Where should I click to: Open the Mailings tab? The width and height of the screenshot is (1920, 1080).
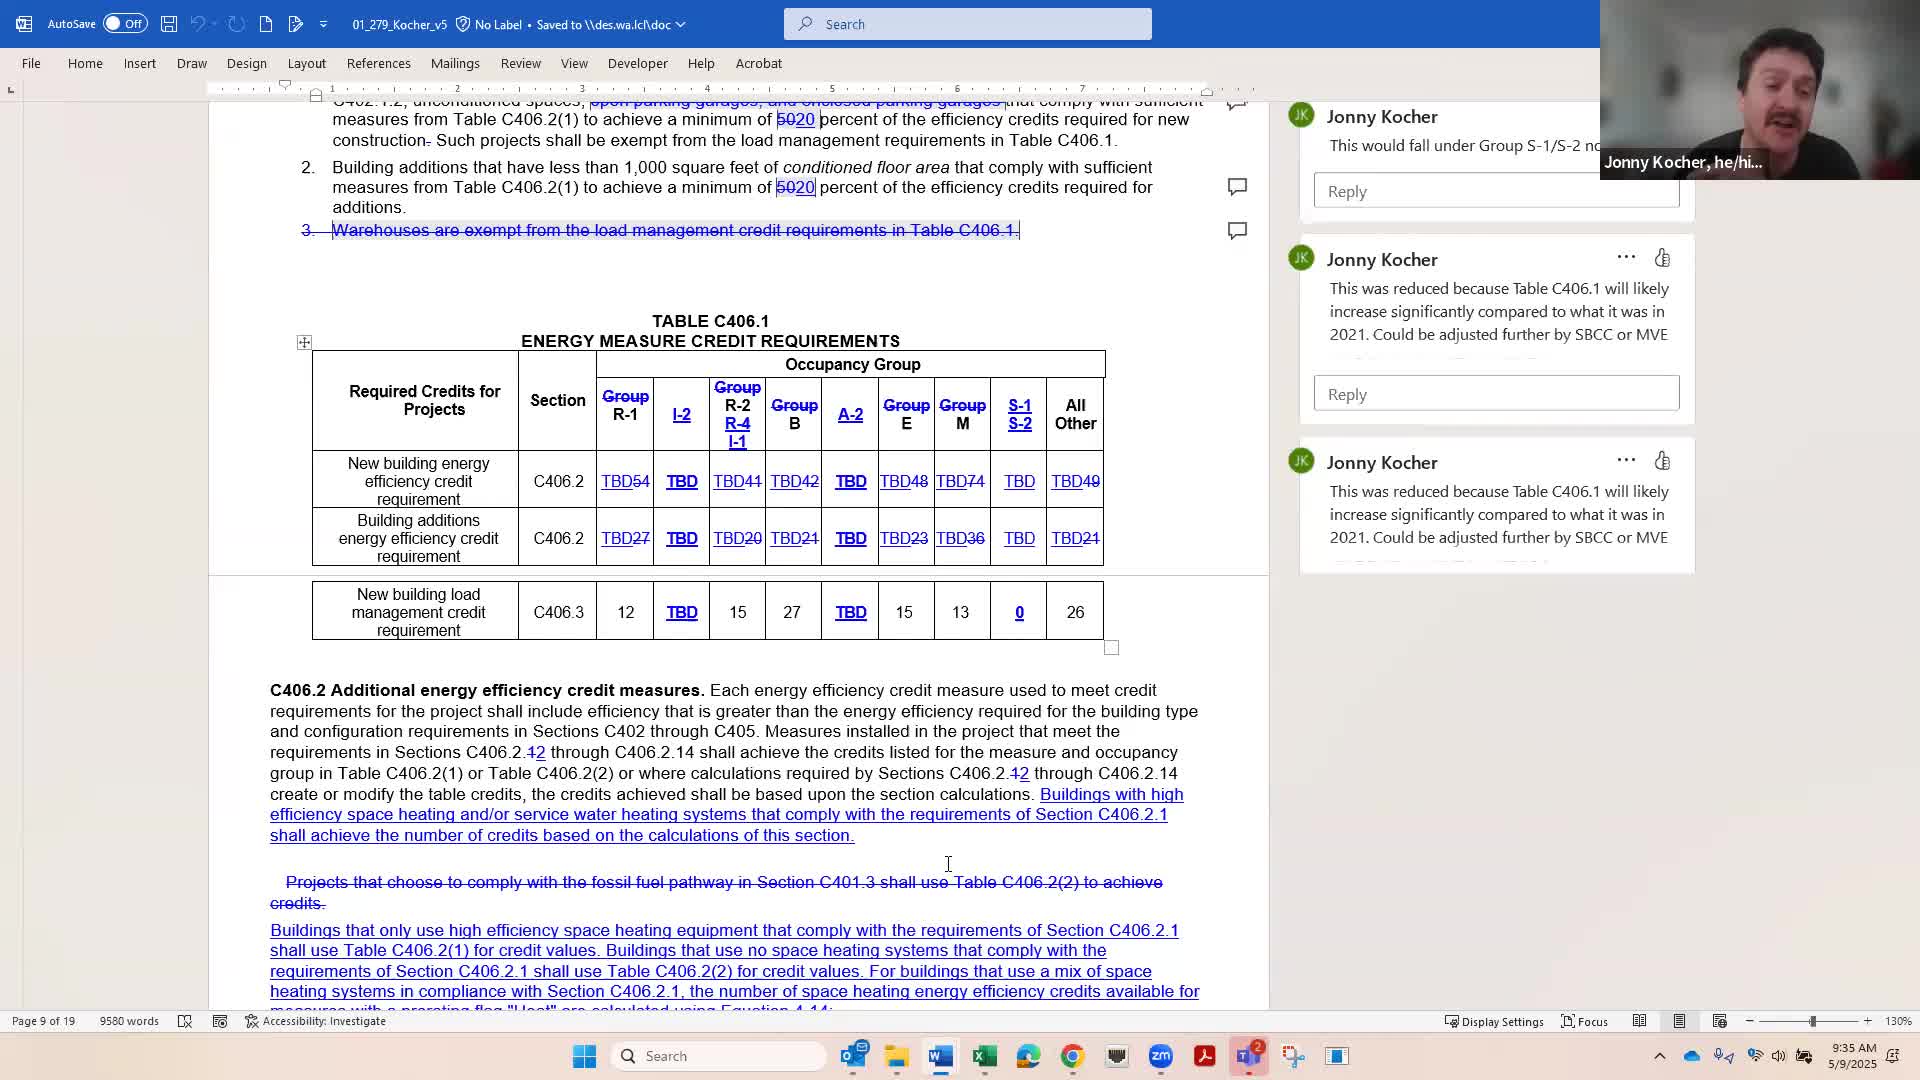click(x=455, y=63)
